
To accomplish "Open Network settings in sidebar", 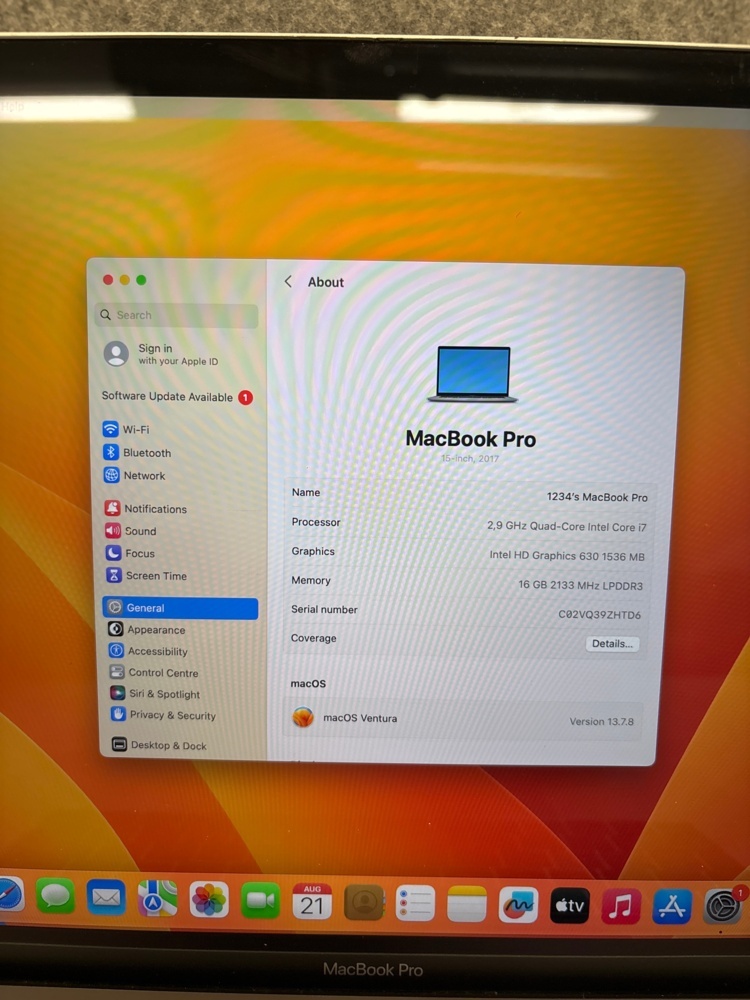I will (134, 476).
